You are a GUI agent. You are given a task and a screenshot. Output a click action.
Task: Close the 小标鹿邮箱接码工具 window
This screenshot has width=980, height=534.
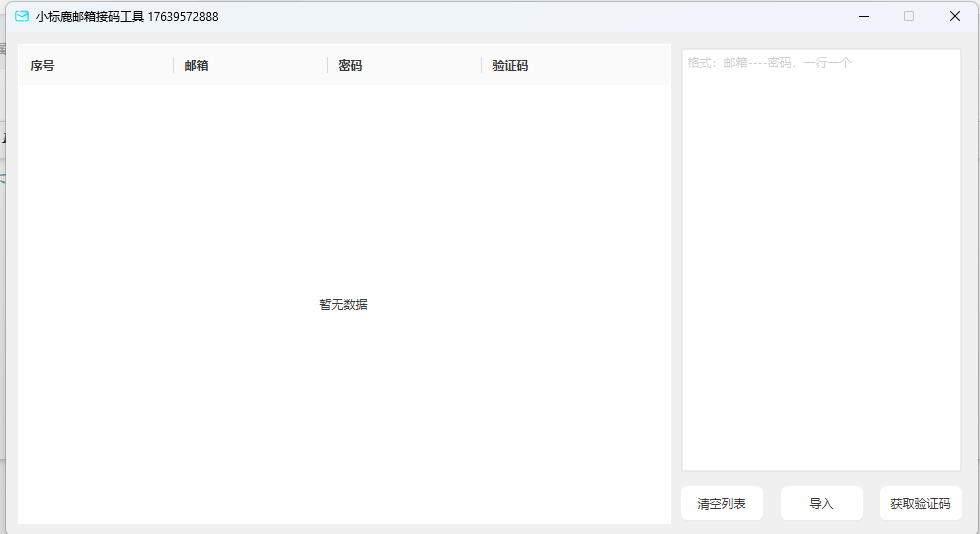point(955,16)
